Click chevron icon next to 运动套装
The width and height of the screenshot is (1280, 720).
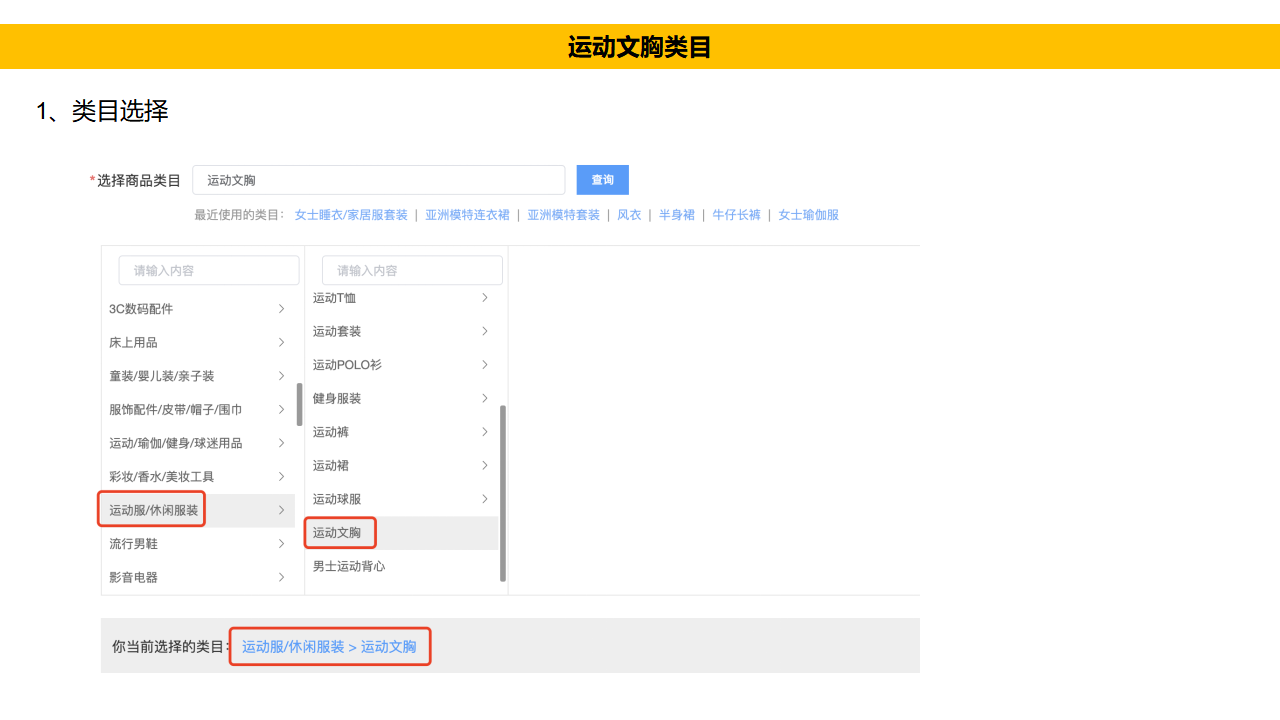485,331
